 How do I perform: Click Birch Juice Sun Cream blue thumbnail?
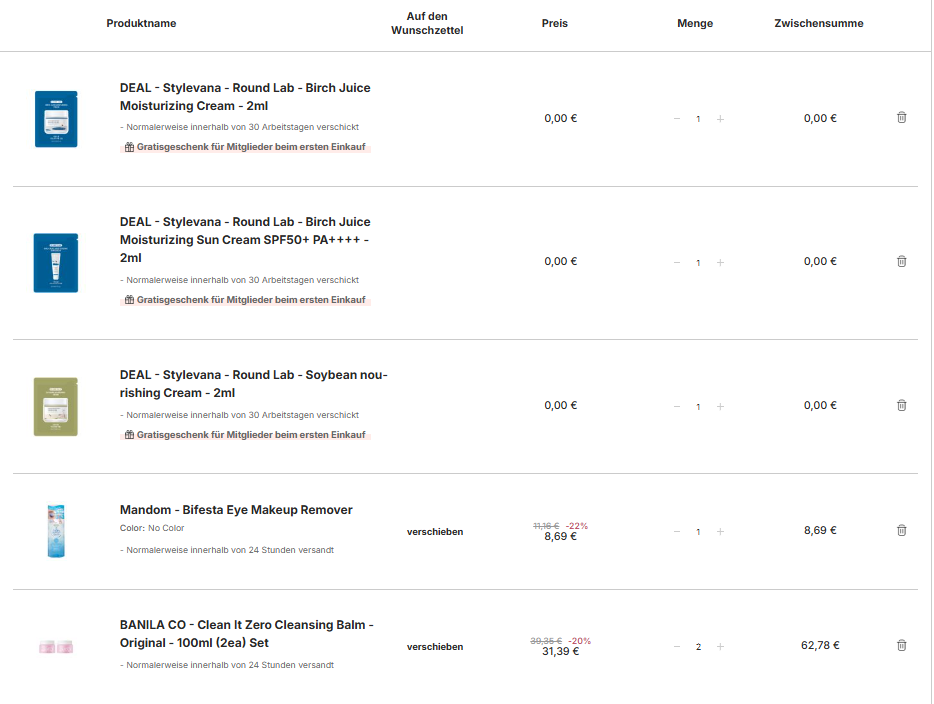point(56,262)
